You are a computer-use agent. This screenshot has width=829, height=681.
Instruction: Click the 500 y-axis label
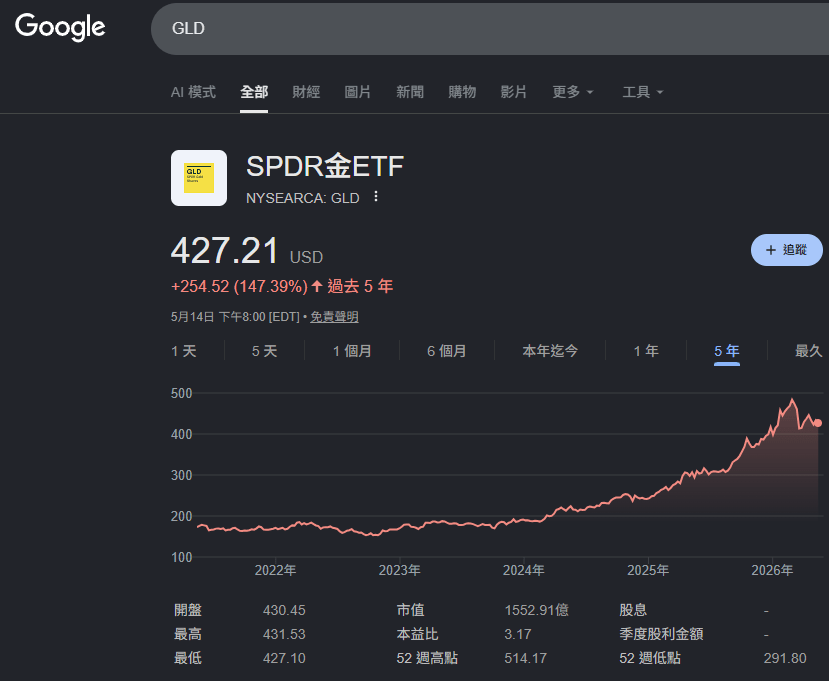point(182,393)
